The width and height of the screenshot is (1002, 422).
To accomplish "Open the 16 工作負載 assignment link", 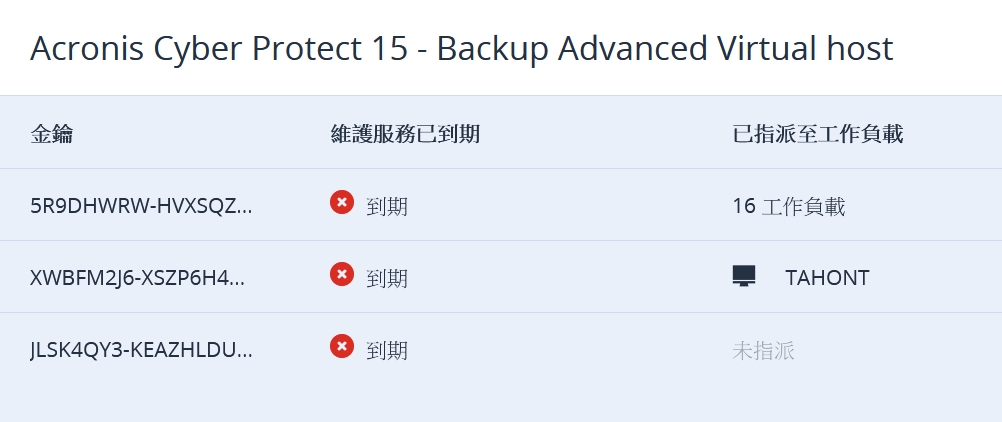I will [x=788, y=206].
